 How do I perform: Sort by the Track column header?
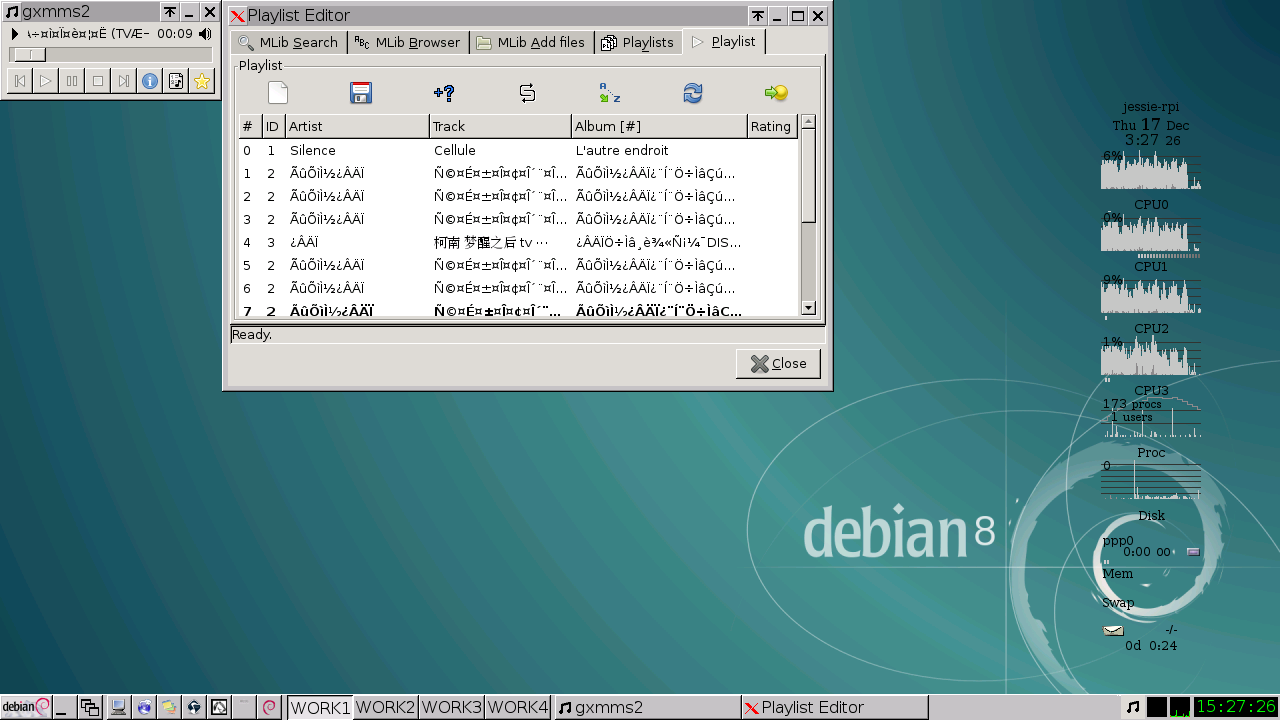pyautogui.click(x=500, y=126)
